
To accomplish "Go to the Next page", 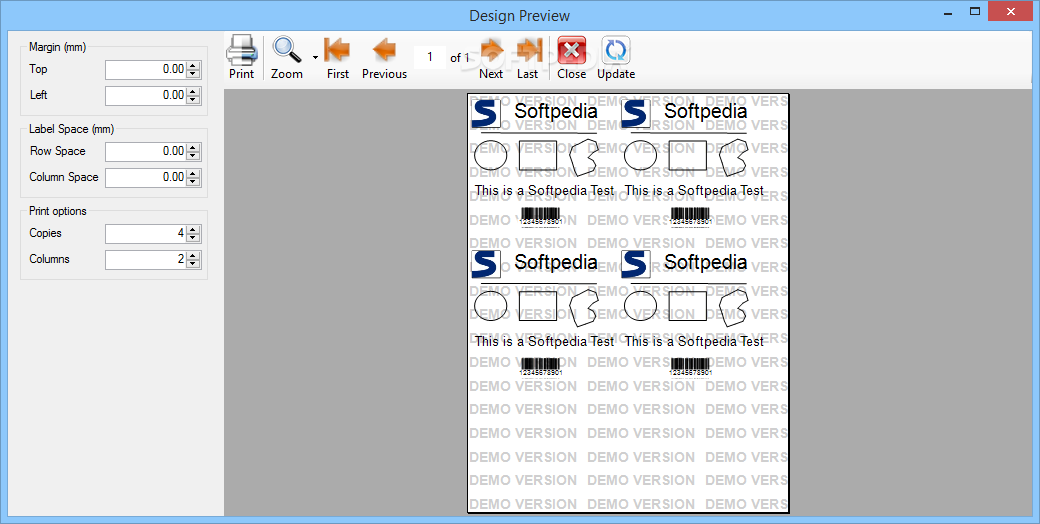I will point(491,50).
